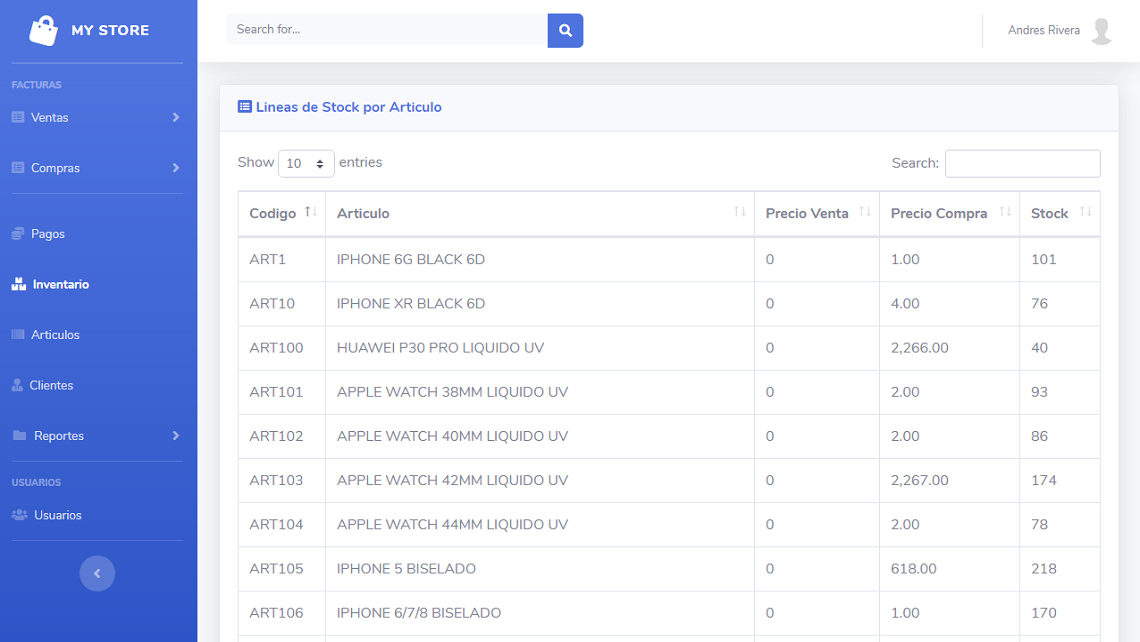Expand the Compras submenu
Image resolution: width=1140 pixels, height=642 pixels.
click(96, 168)
